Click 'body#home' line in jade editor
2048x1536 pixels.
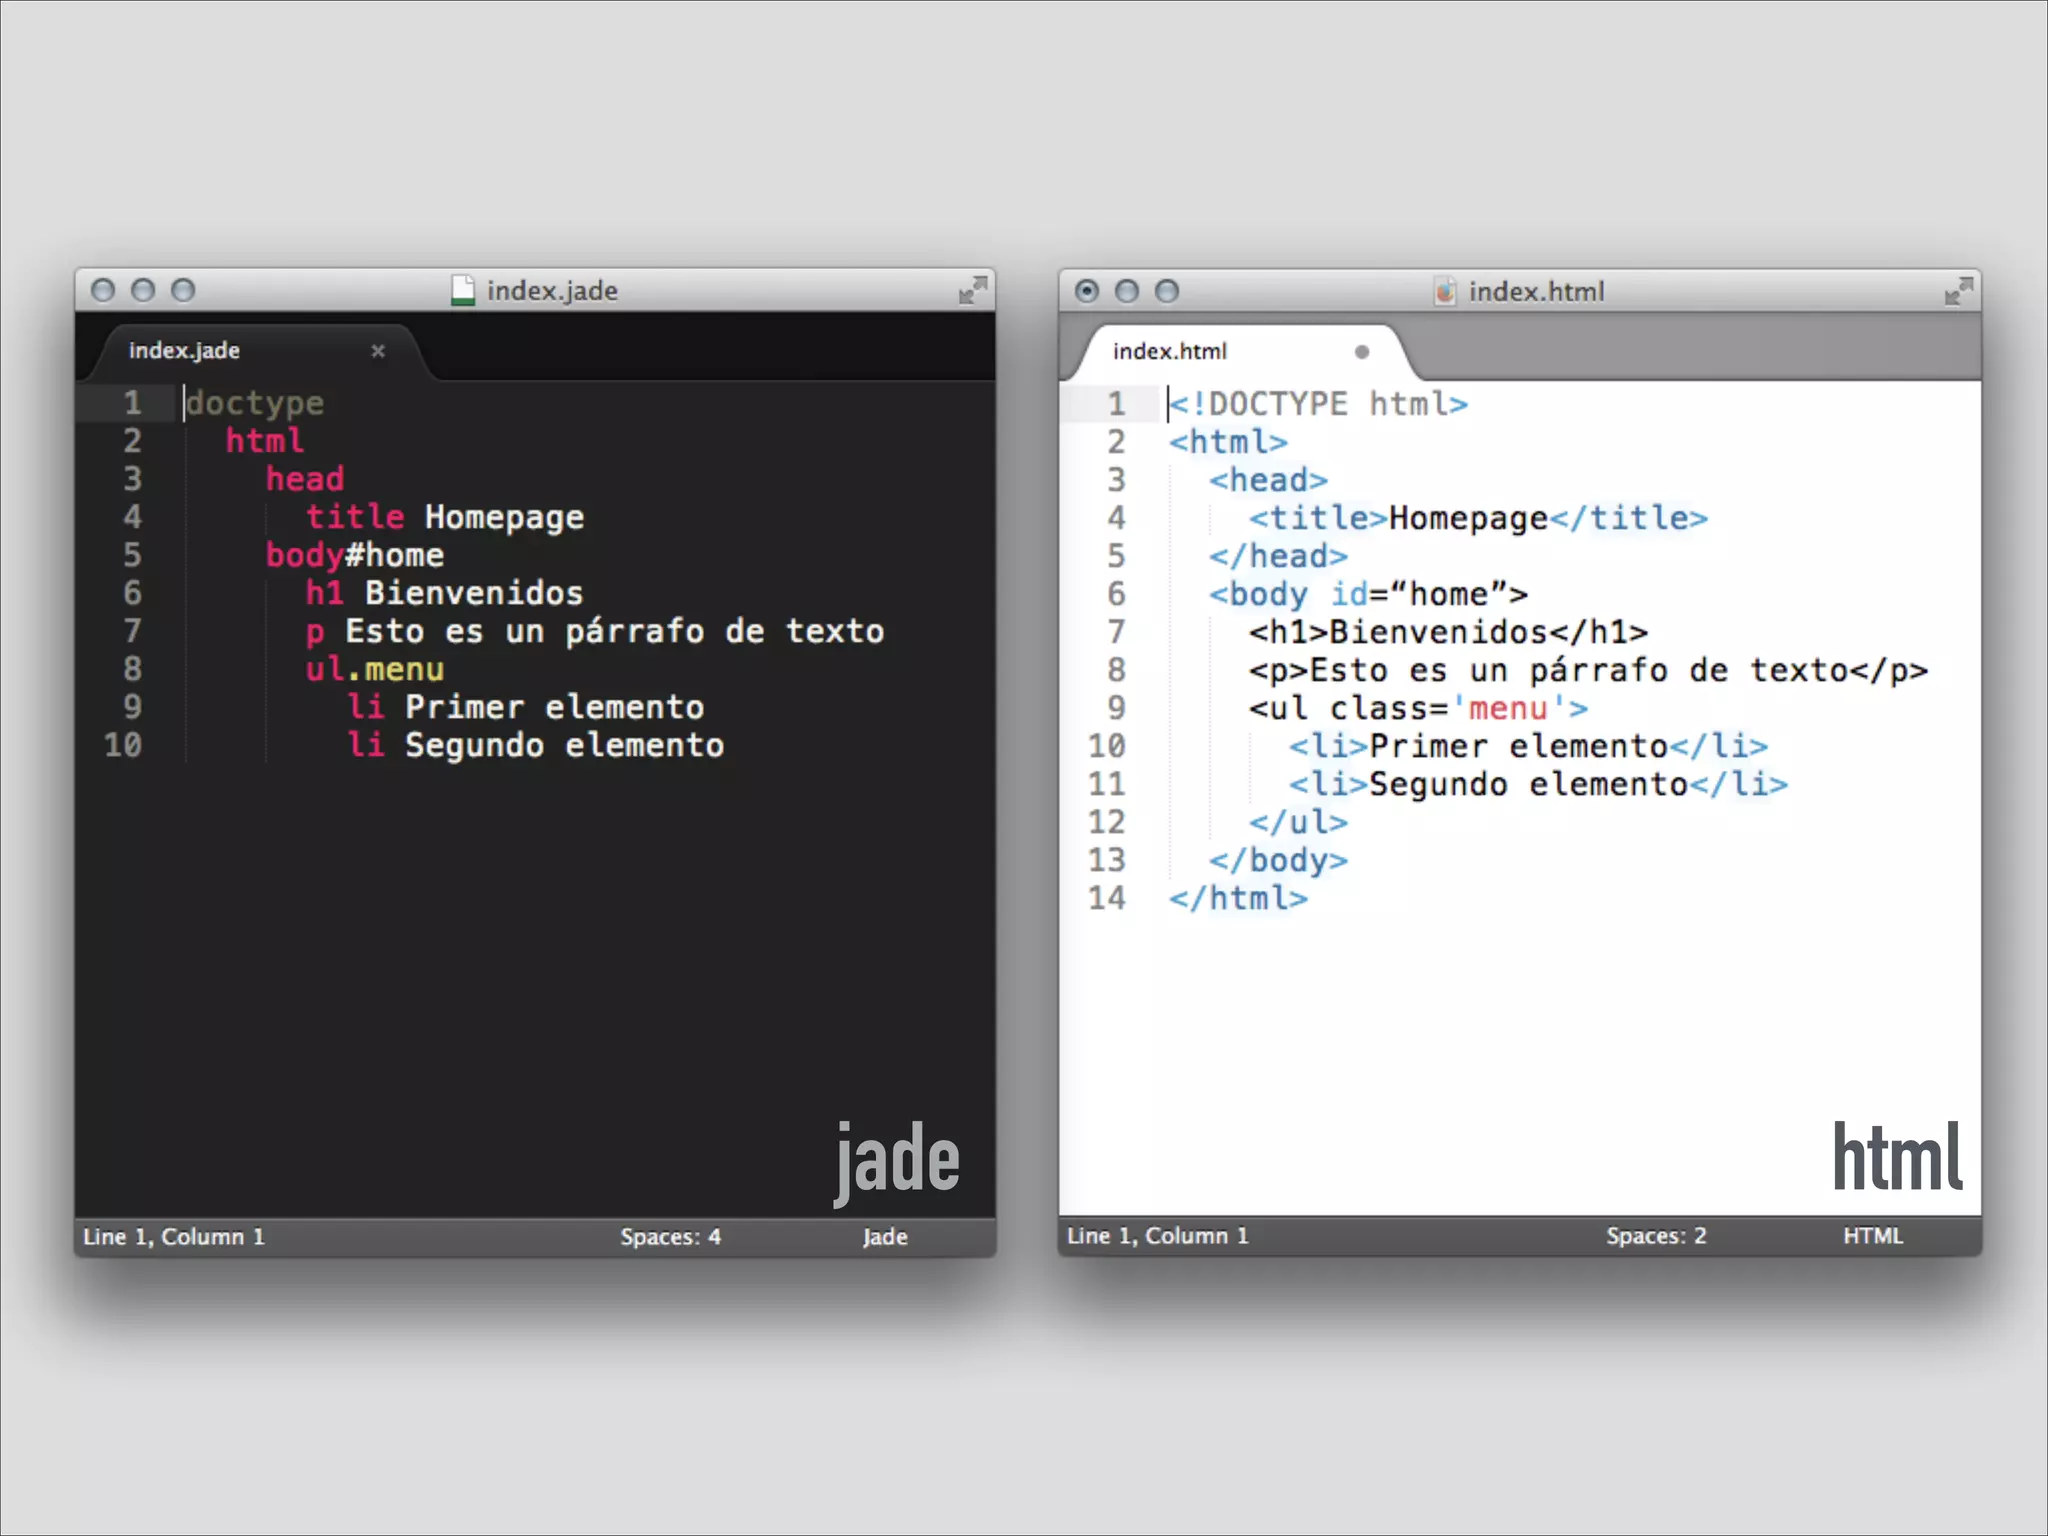click(x=355, y=555)
